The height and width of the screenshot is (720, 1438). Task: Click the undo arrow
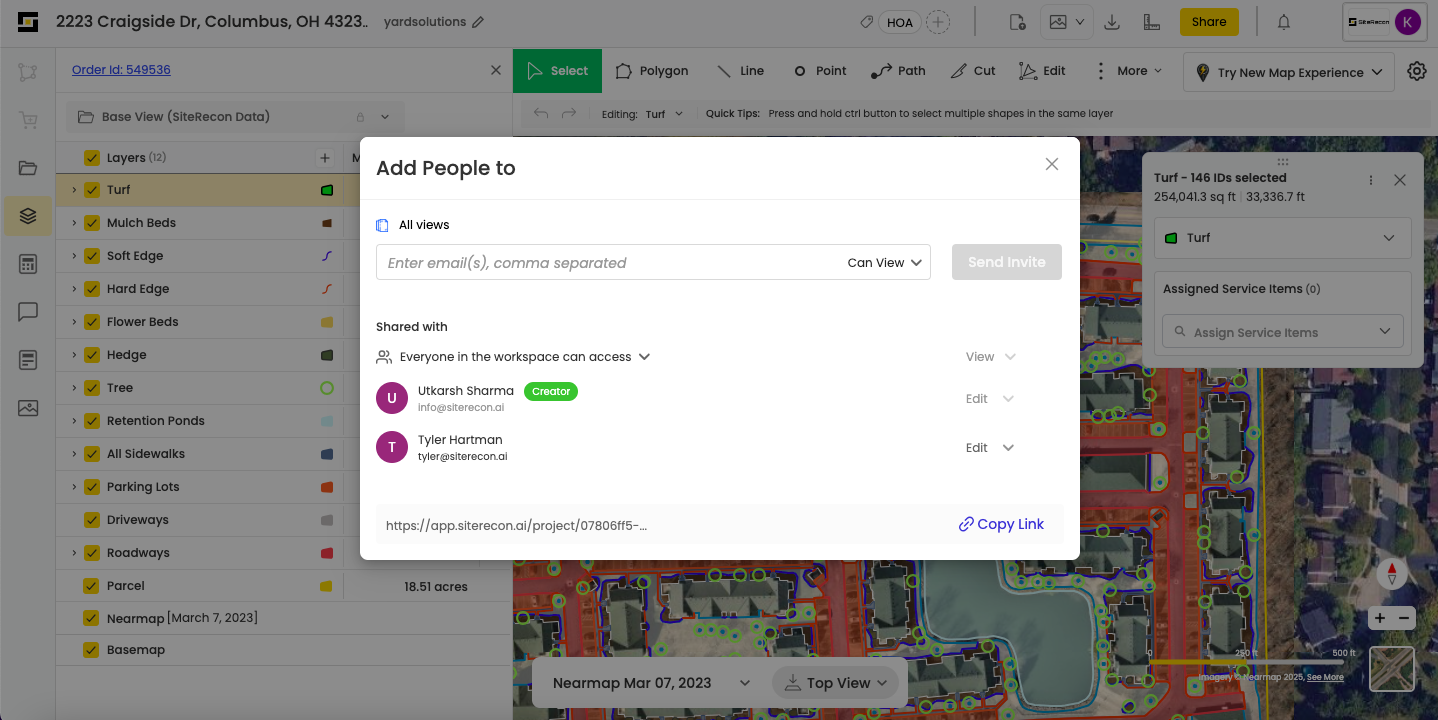pos(541,114)
